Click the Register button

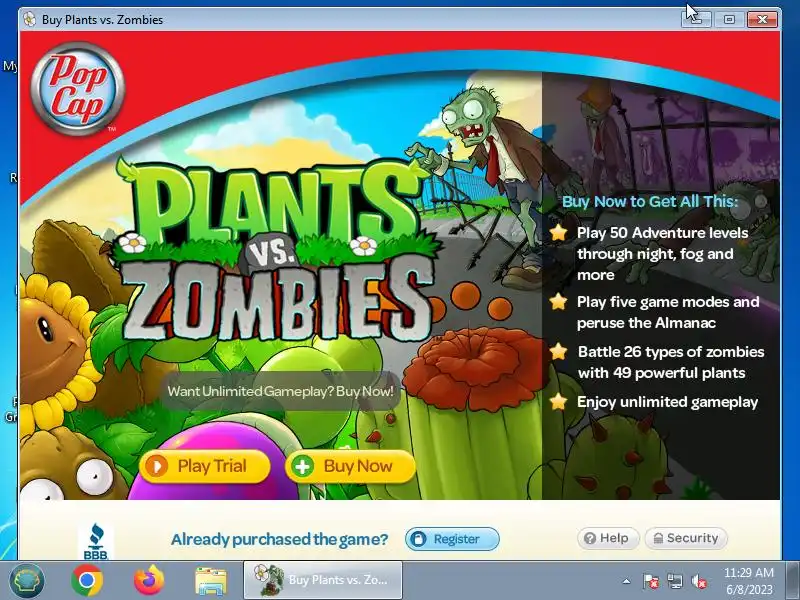pyautogui.click(x=452, y=539)
